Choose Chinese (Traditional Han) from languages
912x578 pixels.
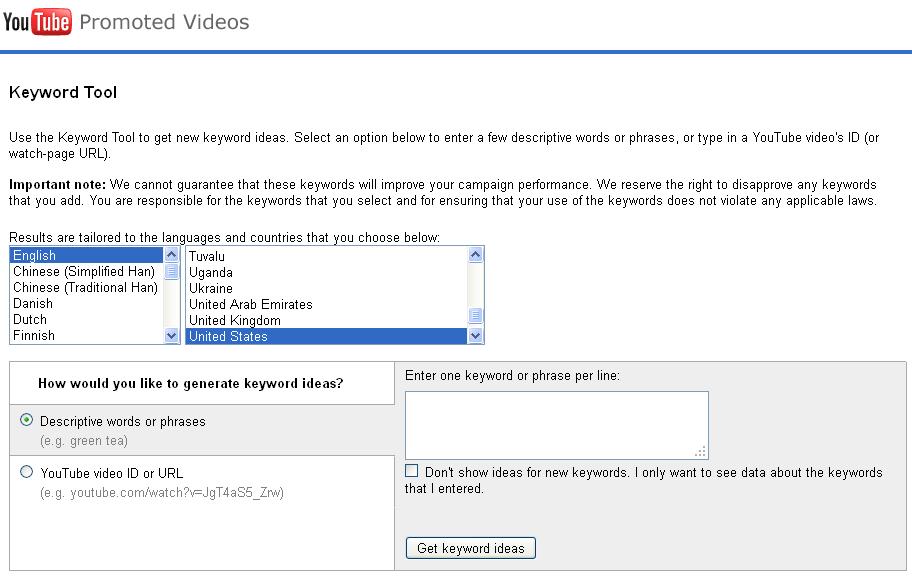pyautogui.click(x=85, y=288)
